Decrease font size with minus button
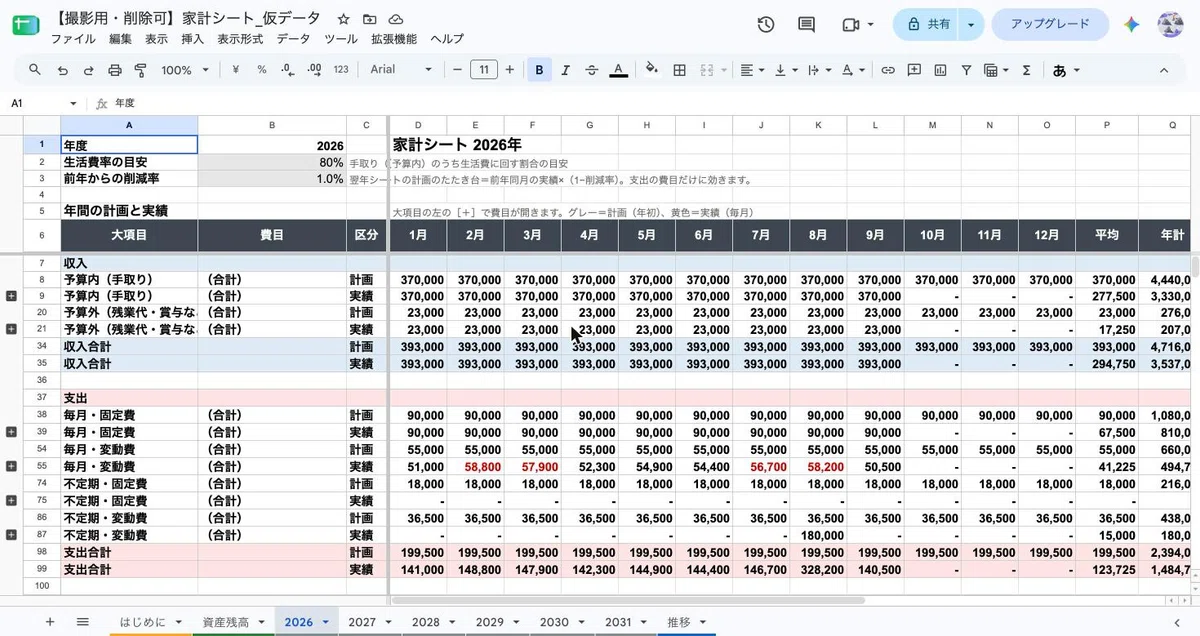This screenshot has width=1200, height=636. pos(457,70)
